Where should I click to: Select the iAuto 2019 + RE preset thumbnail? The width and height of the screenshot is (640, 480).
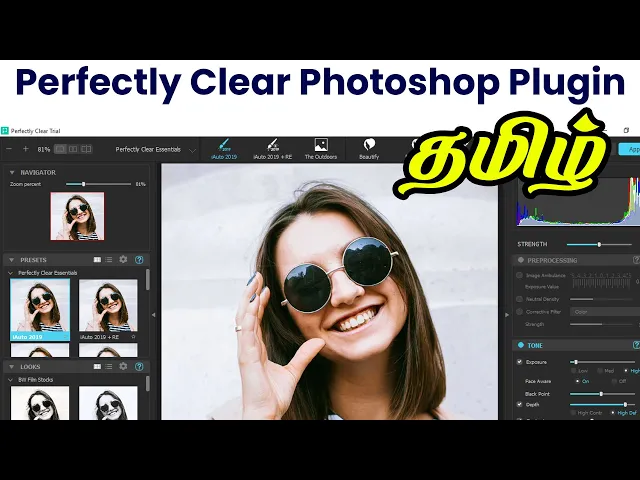[x=108, y=309]
